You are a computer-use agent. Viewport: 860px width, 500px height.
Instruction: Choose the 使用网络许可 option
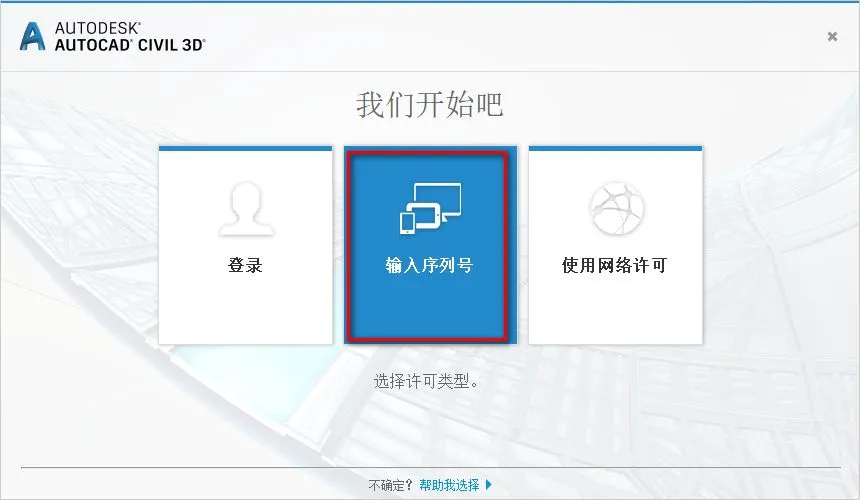(x=615, y=245)
